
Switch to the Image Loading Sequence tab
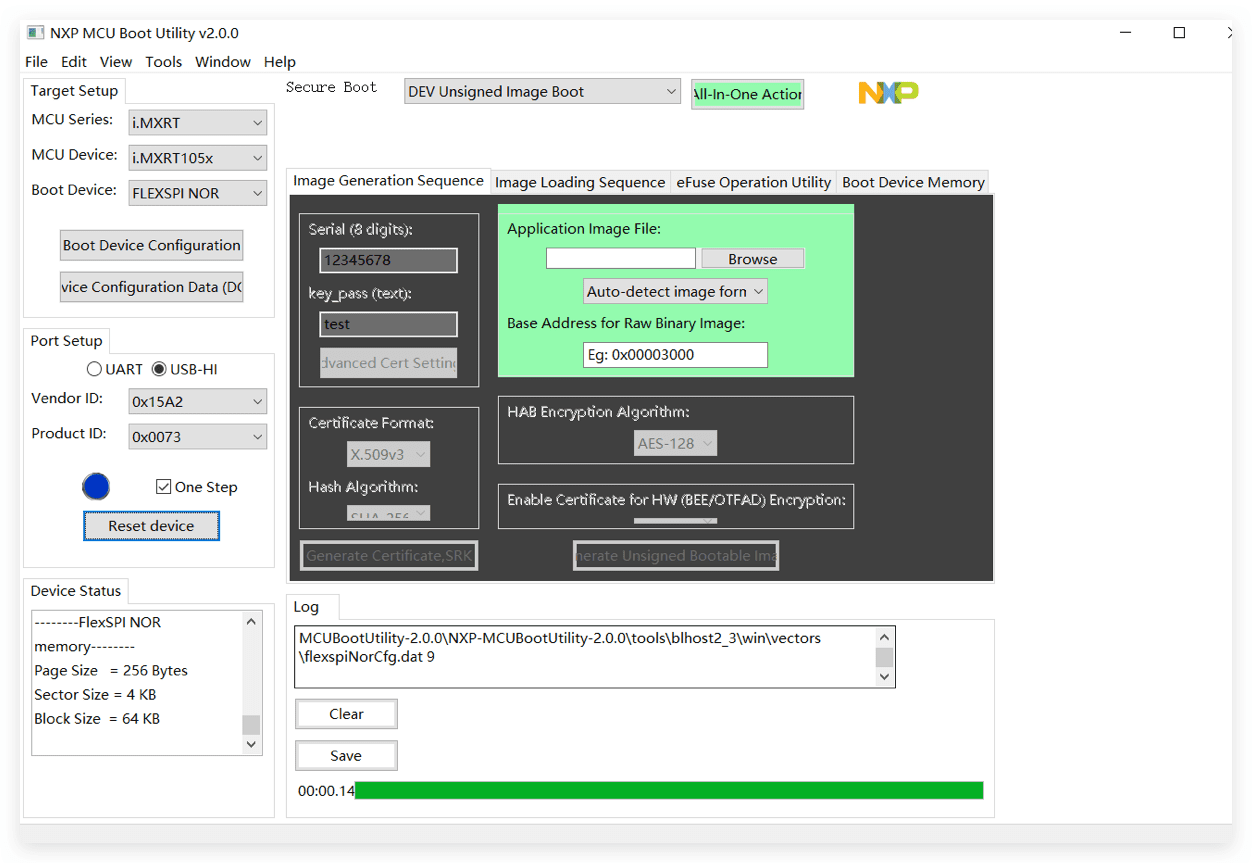580,182
